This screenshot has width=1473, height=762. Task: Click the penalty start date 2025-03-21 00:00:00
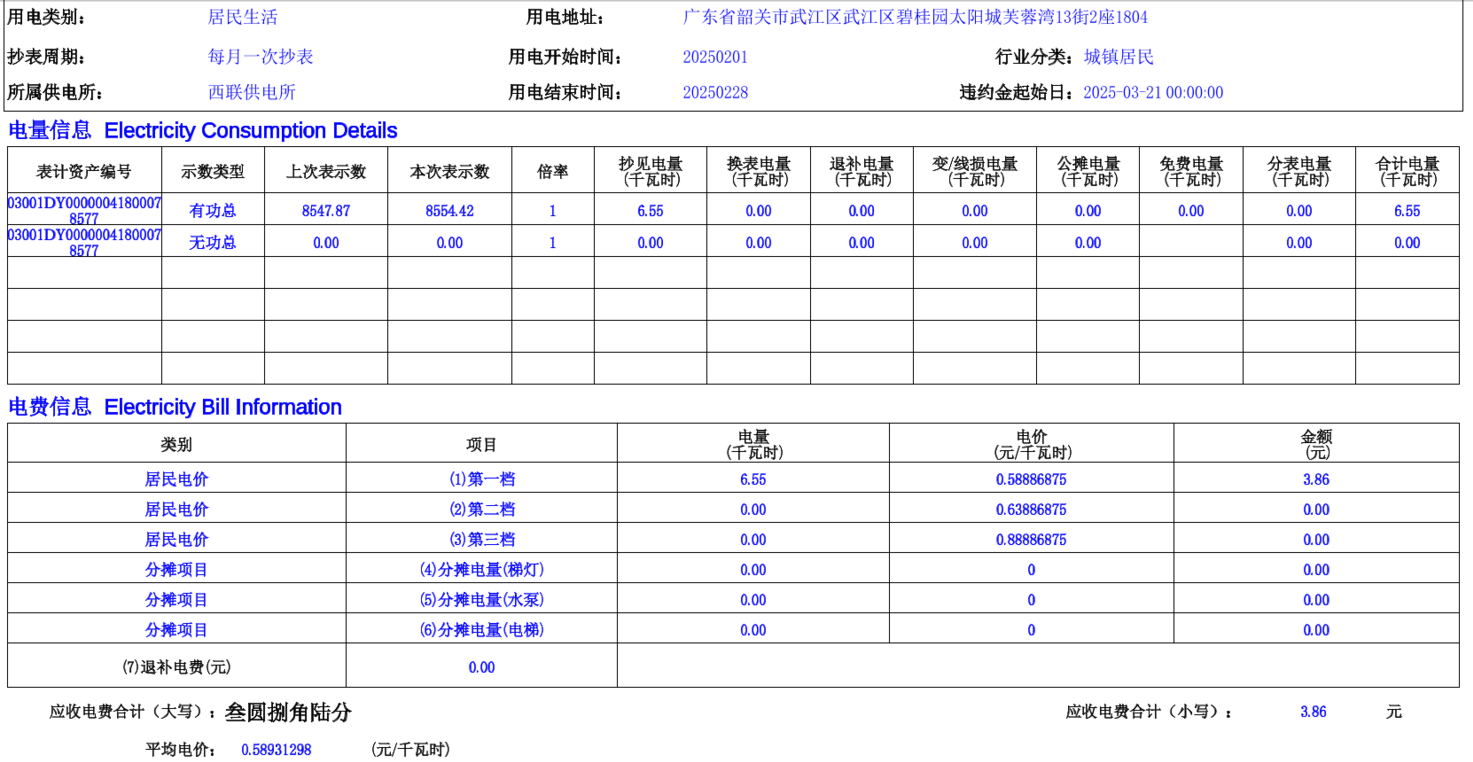(1153, 93)
